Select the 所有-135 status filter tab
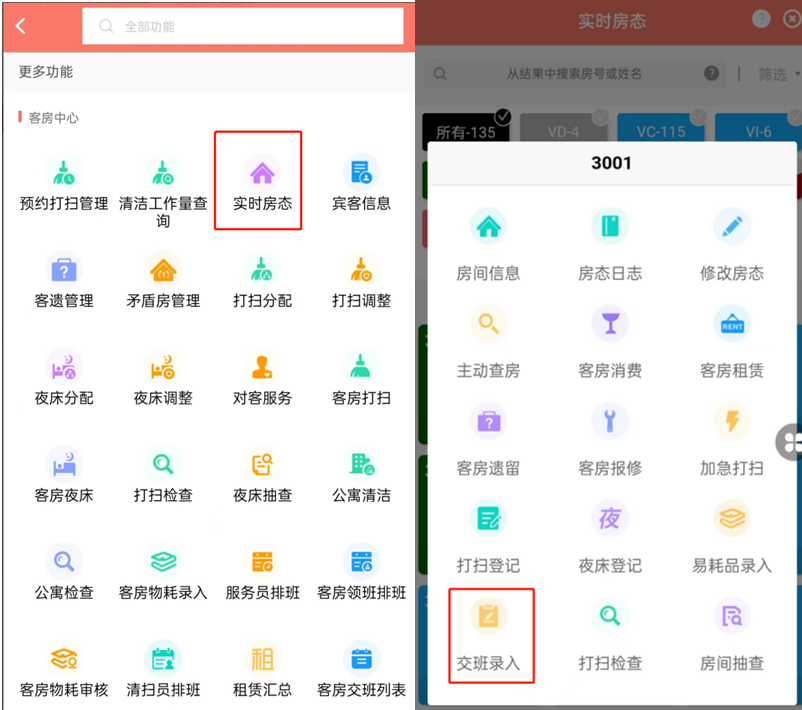Image resolution: width=802 pixels, height=710 pixels. 466,128
